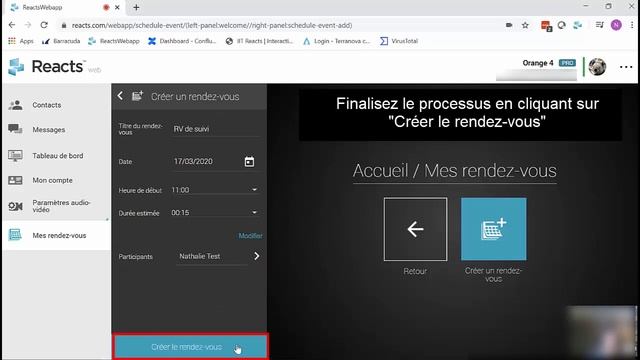This screenshot has height=360, width=640.
Task: Open Mon compte section
Action: 56,180
